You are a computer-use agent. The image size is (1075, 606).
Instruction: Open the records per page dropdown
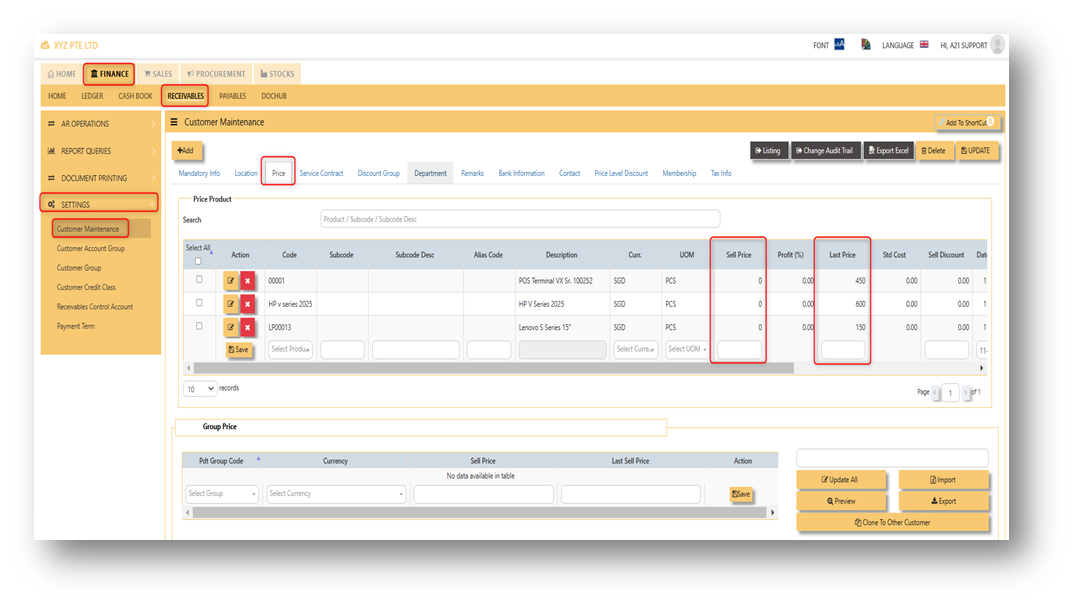200,388
